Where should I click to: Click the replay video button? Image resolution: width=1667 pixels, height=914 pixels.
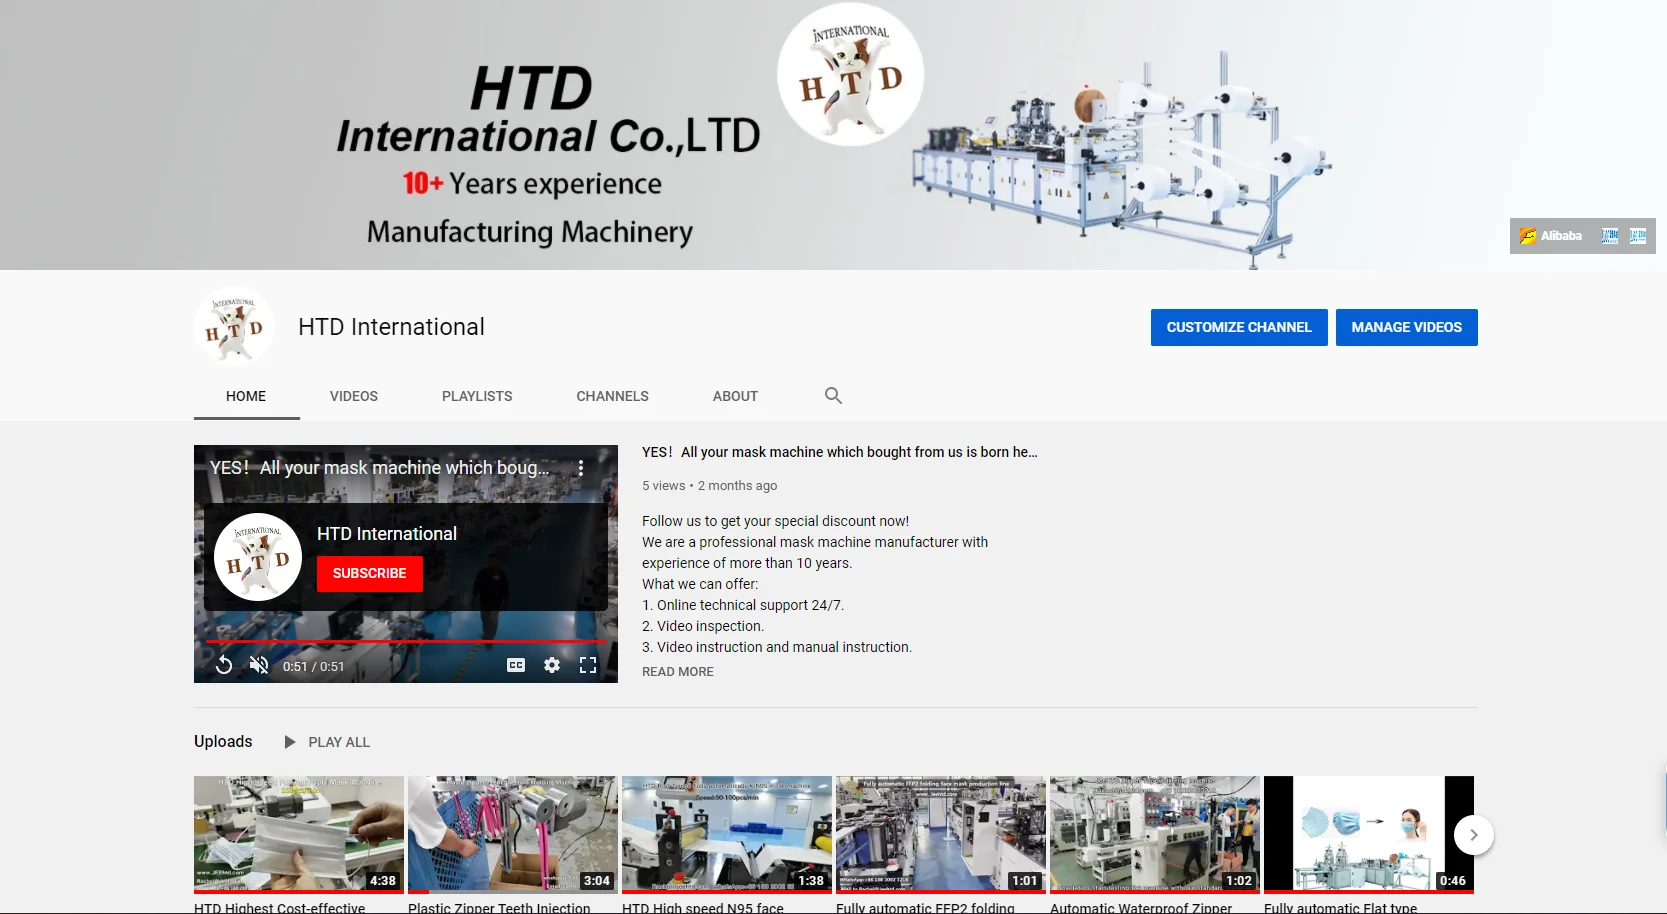tap(224, 666)
